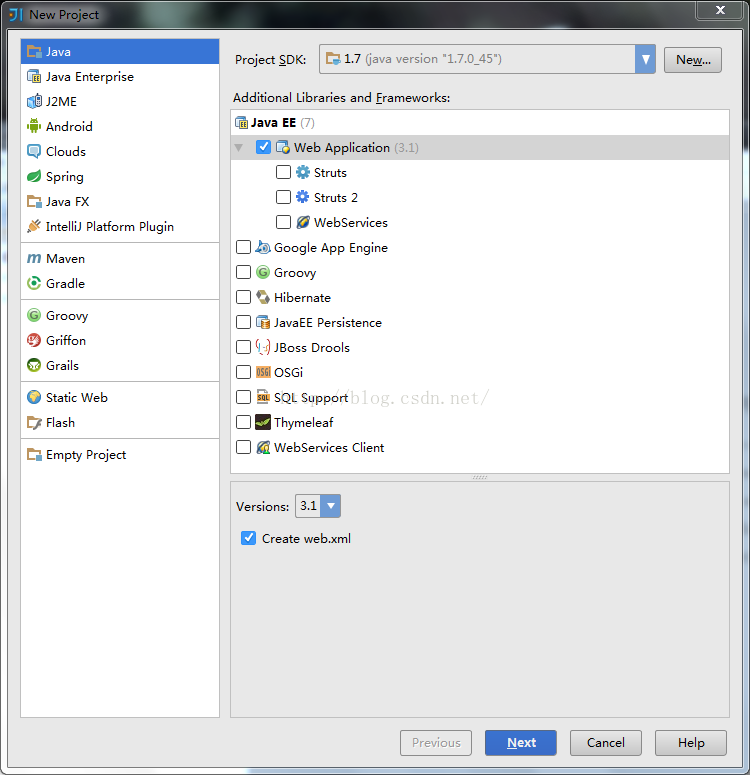Image resolution: width=750 pixels, height=775 pixels.
Task: Select the Griffon icon
Action: (x=34, y=340)
